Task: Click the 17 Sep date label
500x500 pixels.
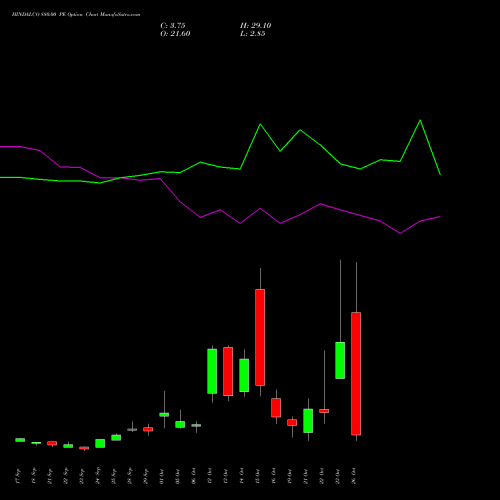Action: pos(18,476)
